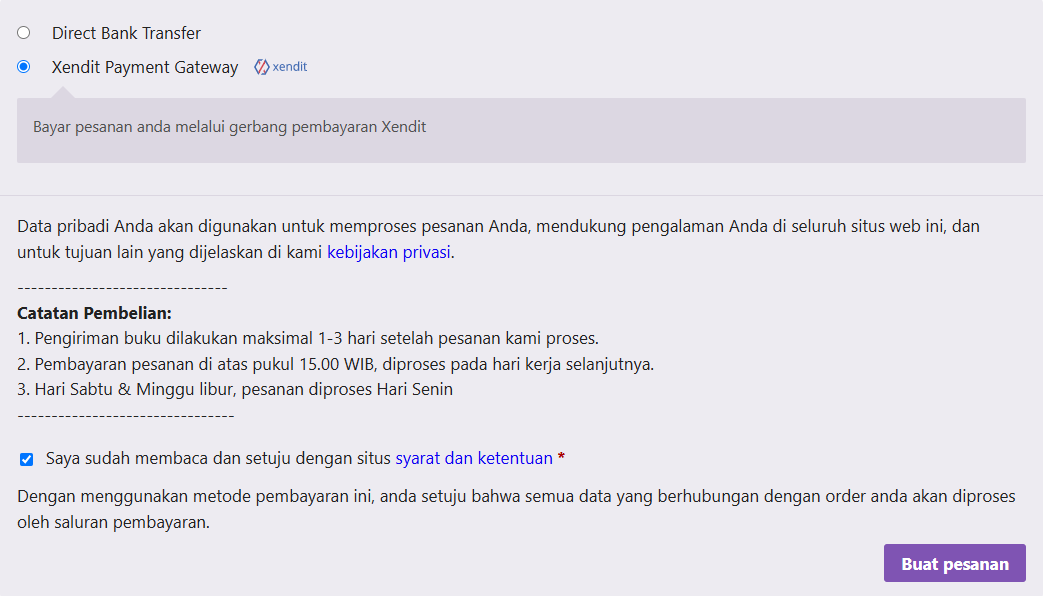Image resolution: width=1043 pixels, height=596 pixels.
Task: Click the blue xendit wordmark text
Action: 290,67
